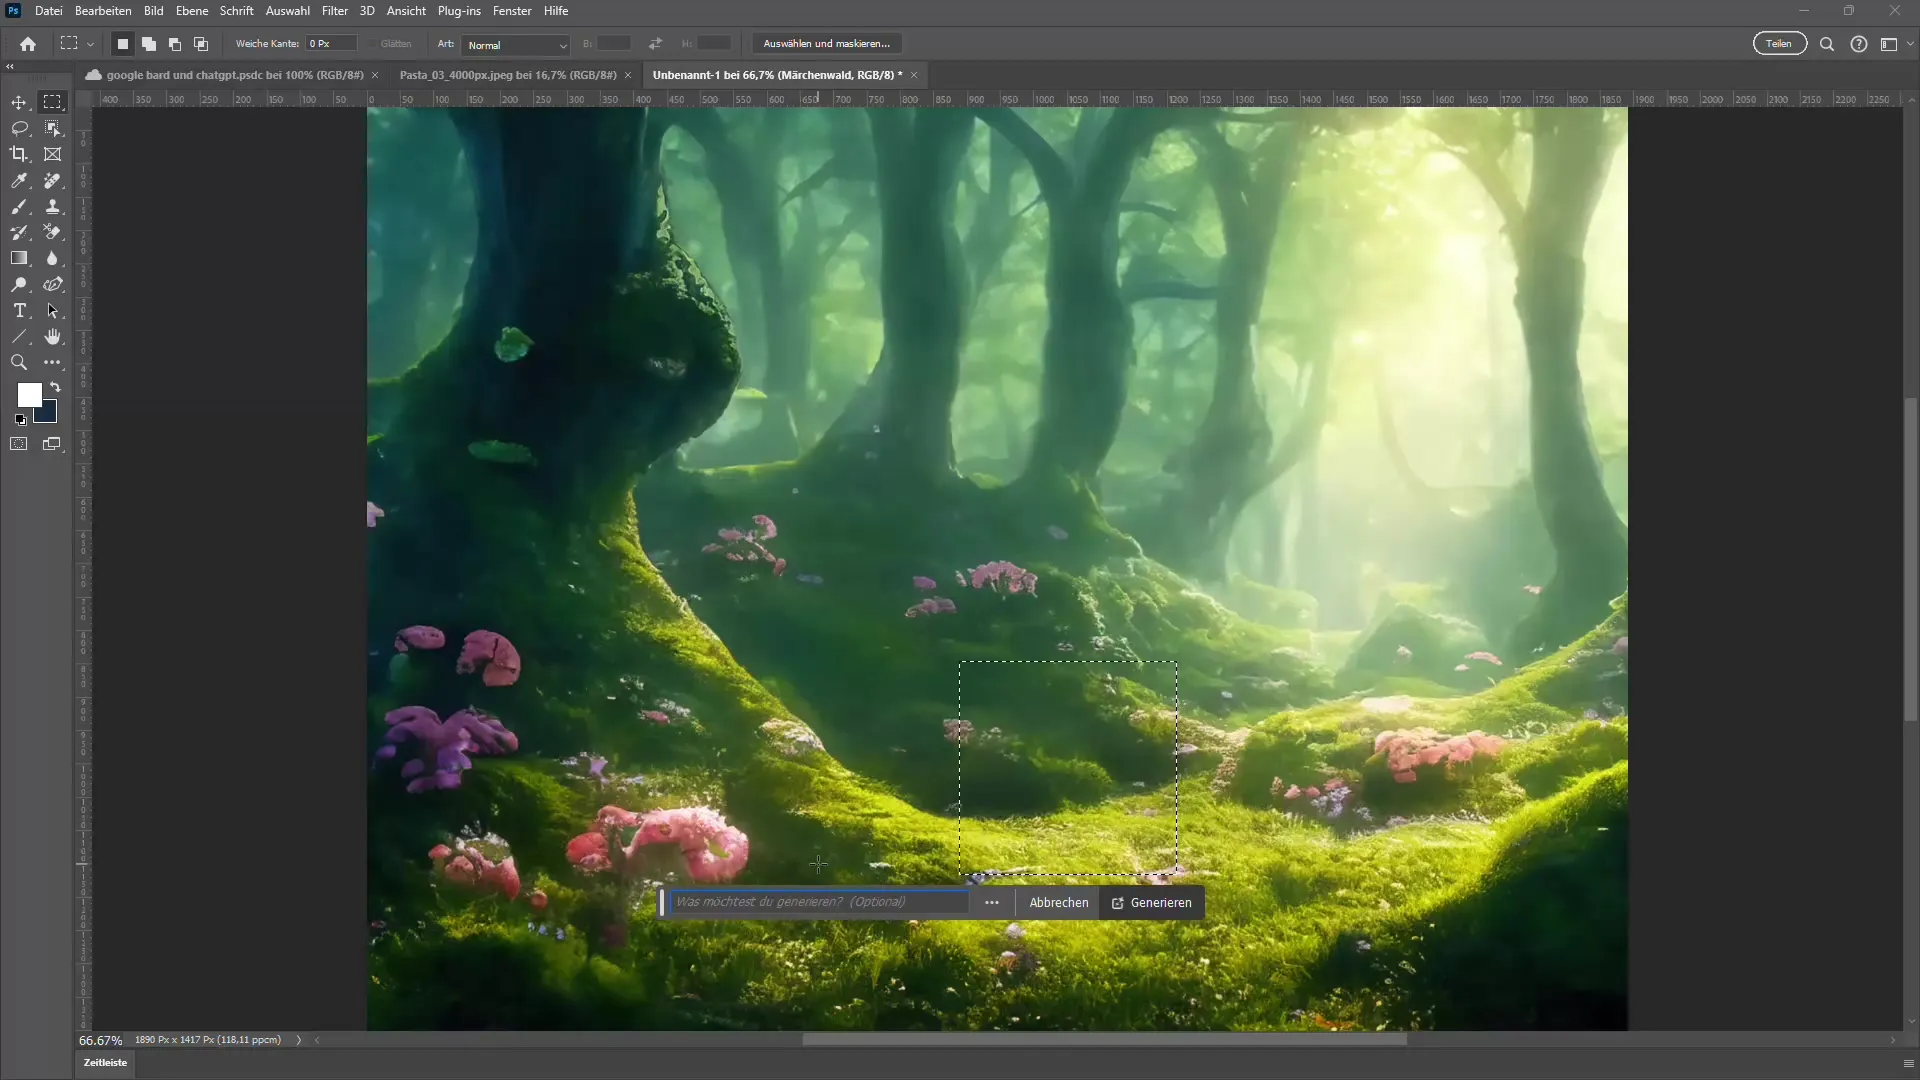1920x1080 pixels.
Task: Select the Object Selection tool
Action: pos(52,128)
